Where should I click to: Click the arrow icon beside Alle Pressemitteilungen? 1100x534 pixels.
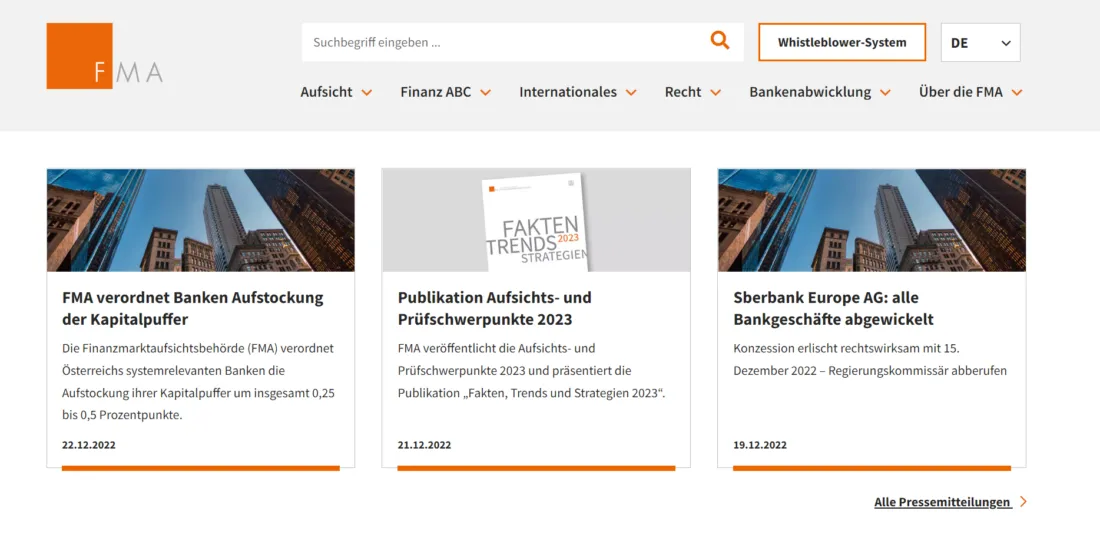click(x=1023, y=502)
